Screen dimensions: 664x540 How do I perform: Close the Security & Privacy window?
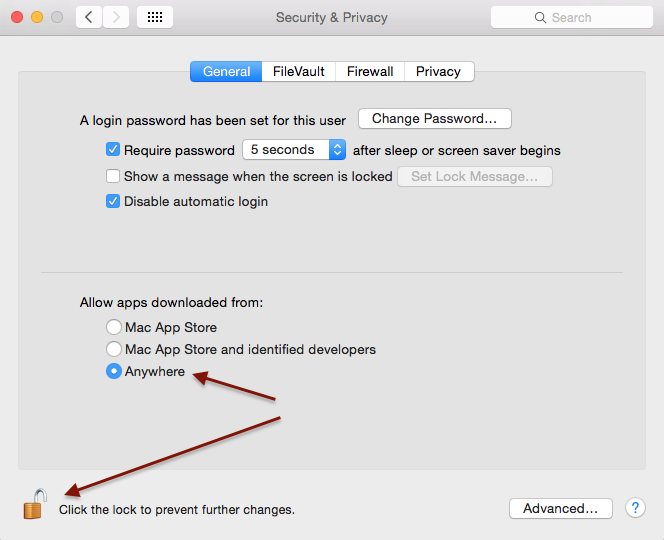(x=17, y=17)
